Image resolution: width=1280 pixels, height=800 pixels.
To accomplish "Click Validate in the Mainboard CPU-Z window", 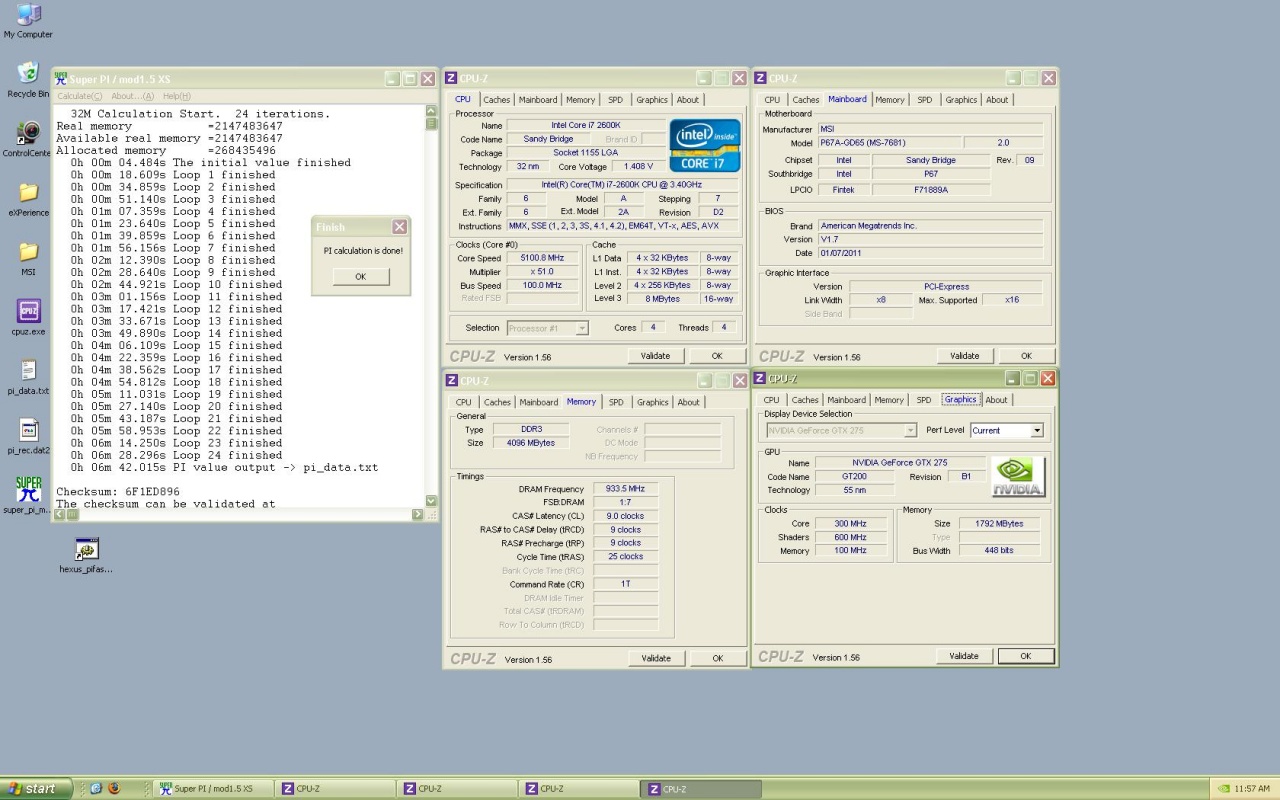I will pos(964,356).
